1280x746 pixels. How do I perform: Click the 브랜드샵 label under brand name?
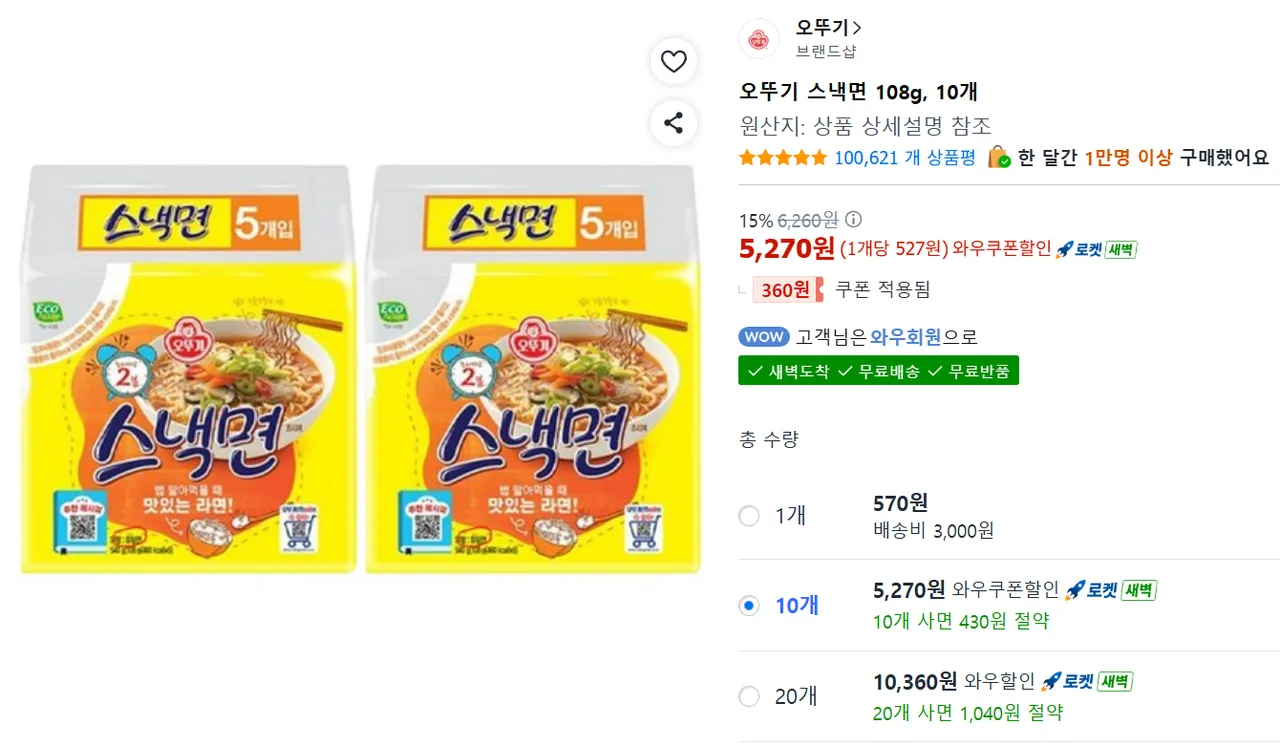826,52
